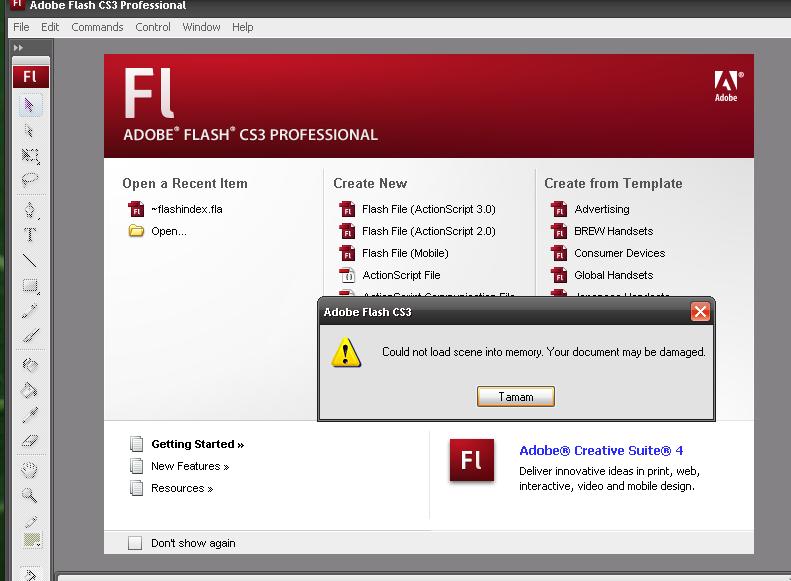The width and height of the screenshot is (791, 581).
Task: Create Flash File (ActionScript 3.0)
Action: (429, 209)
